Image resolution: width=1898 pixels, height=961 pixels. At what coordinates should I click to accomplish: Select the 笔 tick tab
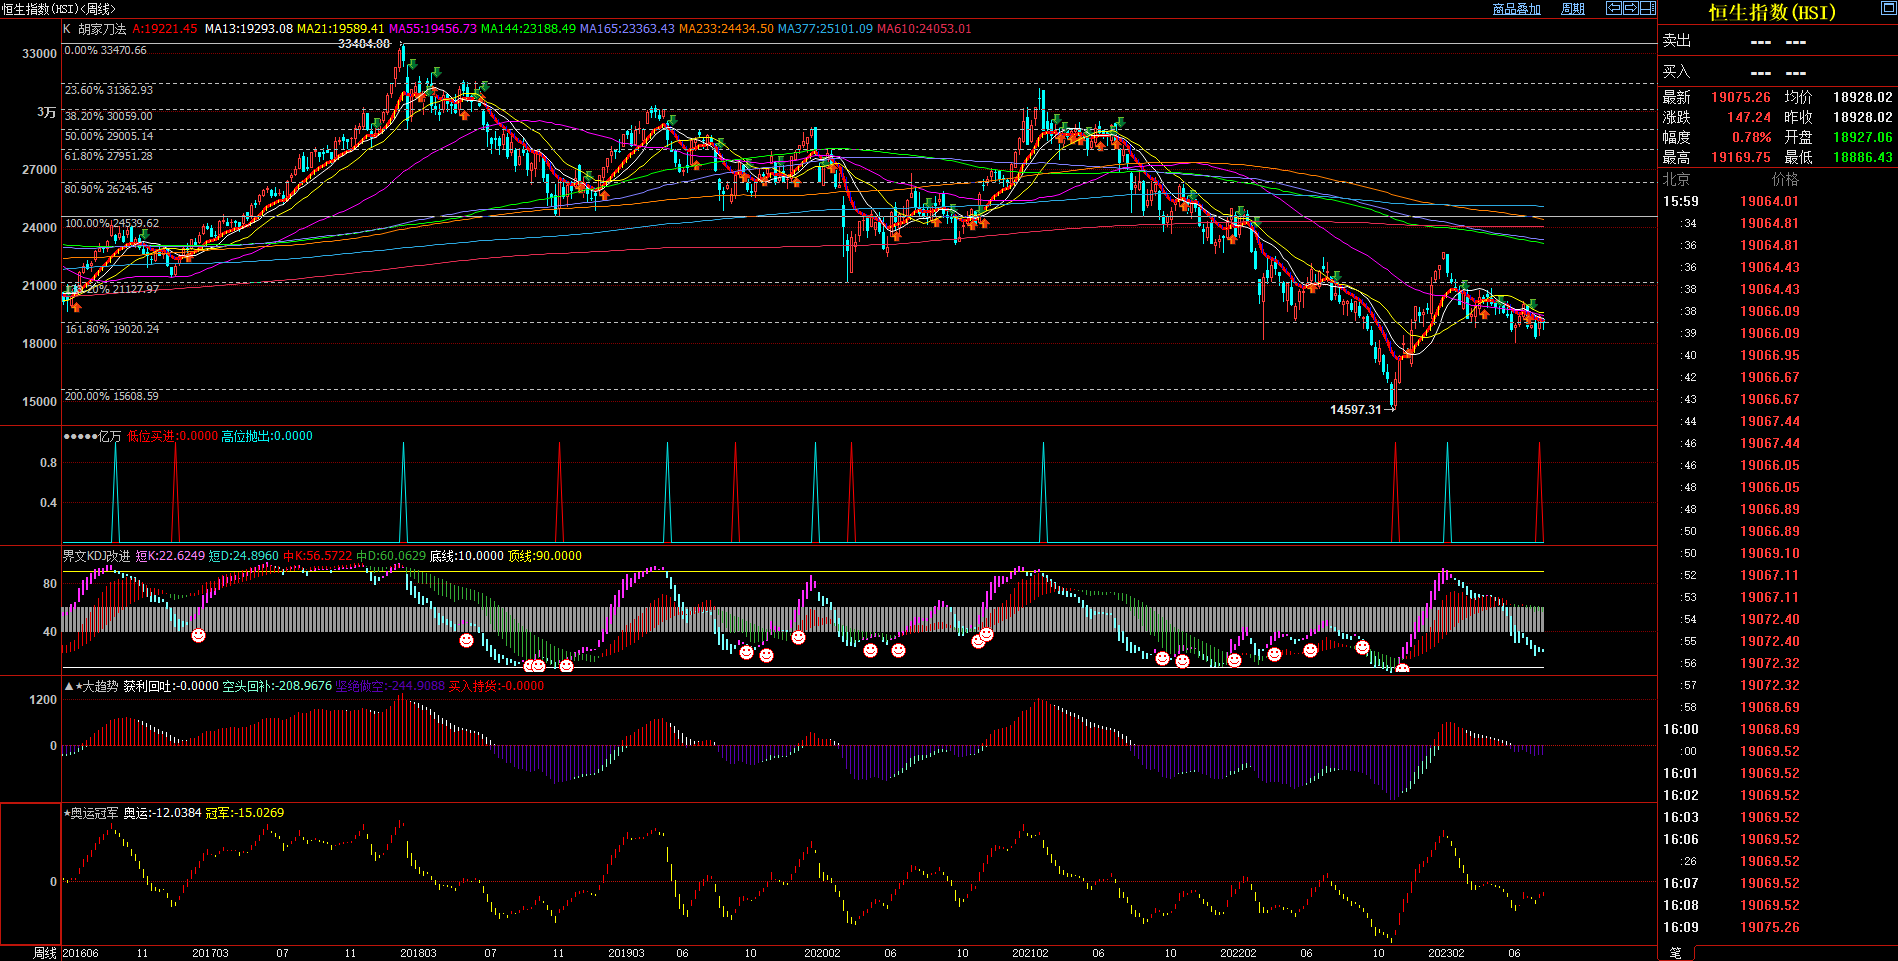coord(1676,952)
